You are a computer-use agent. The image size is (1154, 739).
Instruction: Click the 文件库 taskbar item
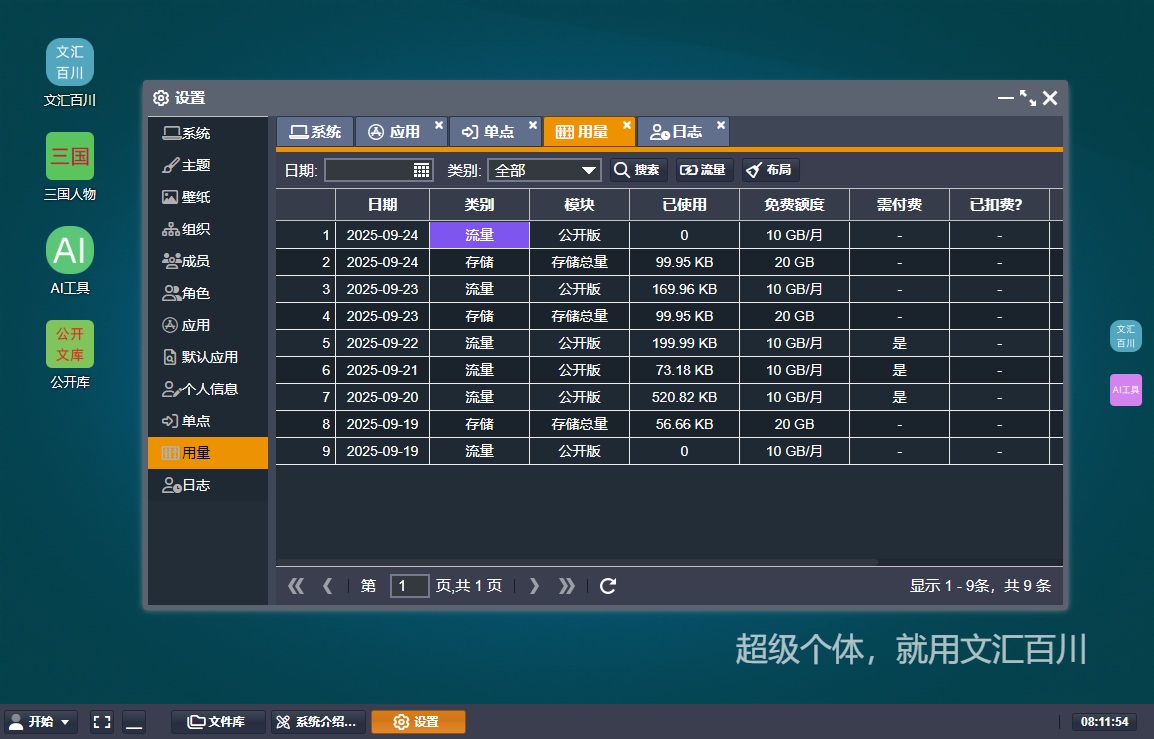pyautogui.click(x=217, y=721)
